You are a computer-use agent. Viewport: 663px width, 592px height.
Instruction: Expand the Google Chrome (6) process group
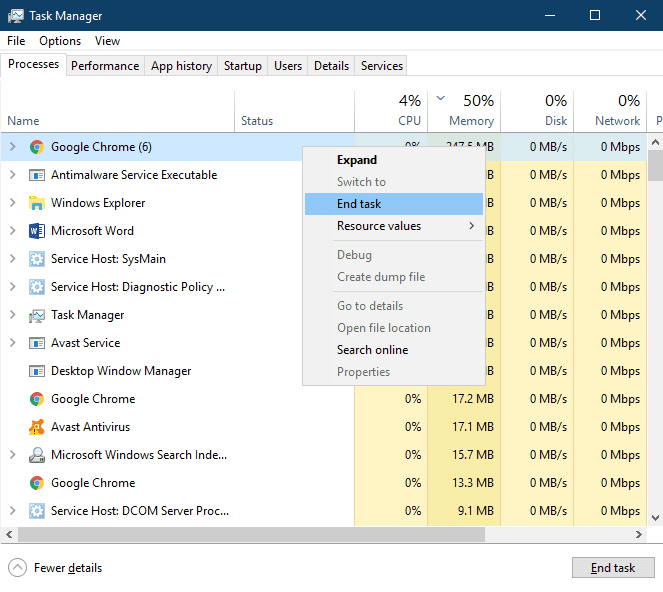[13, 147]
